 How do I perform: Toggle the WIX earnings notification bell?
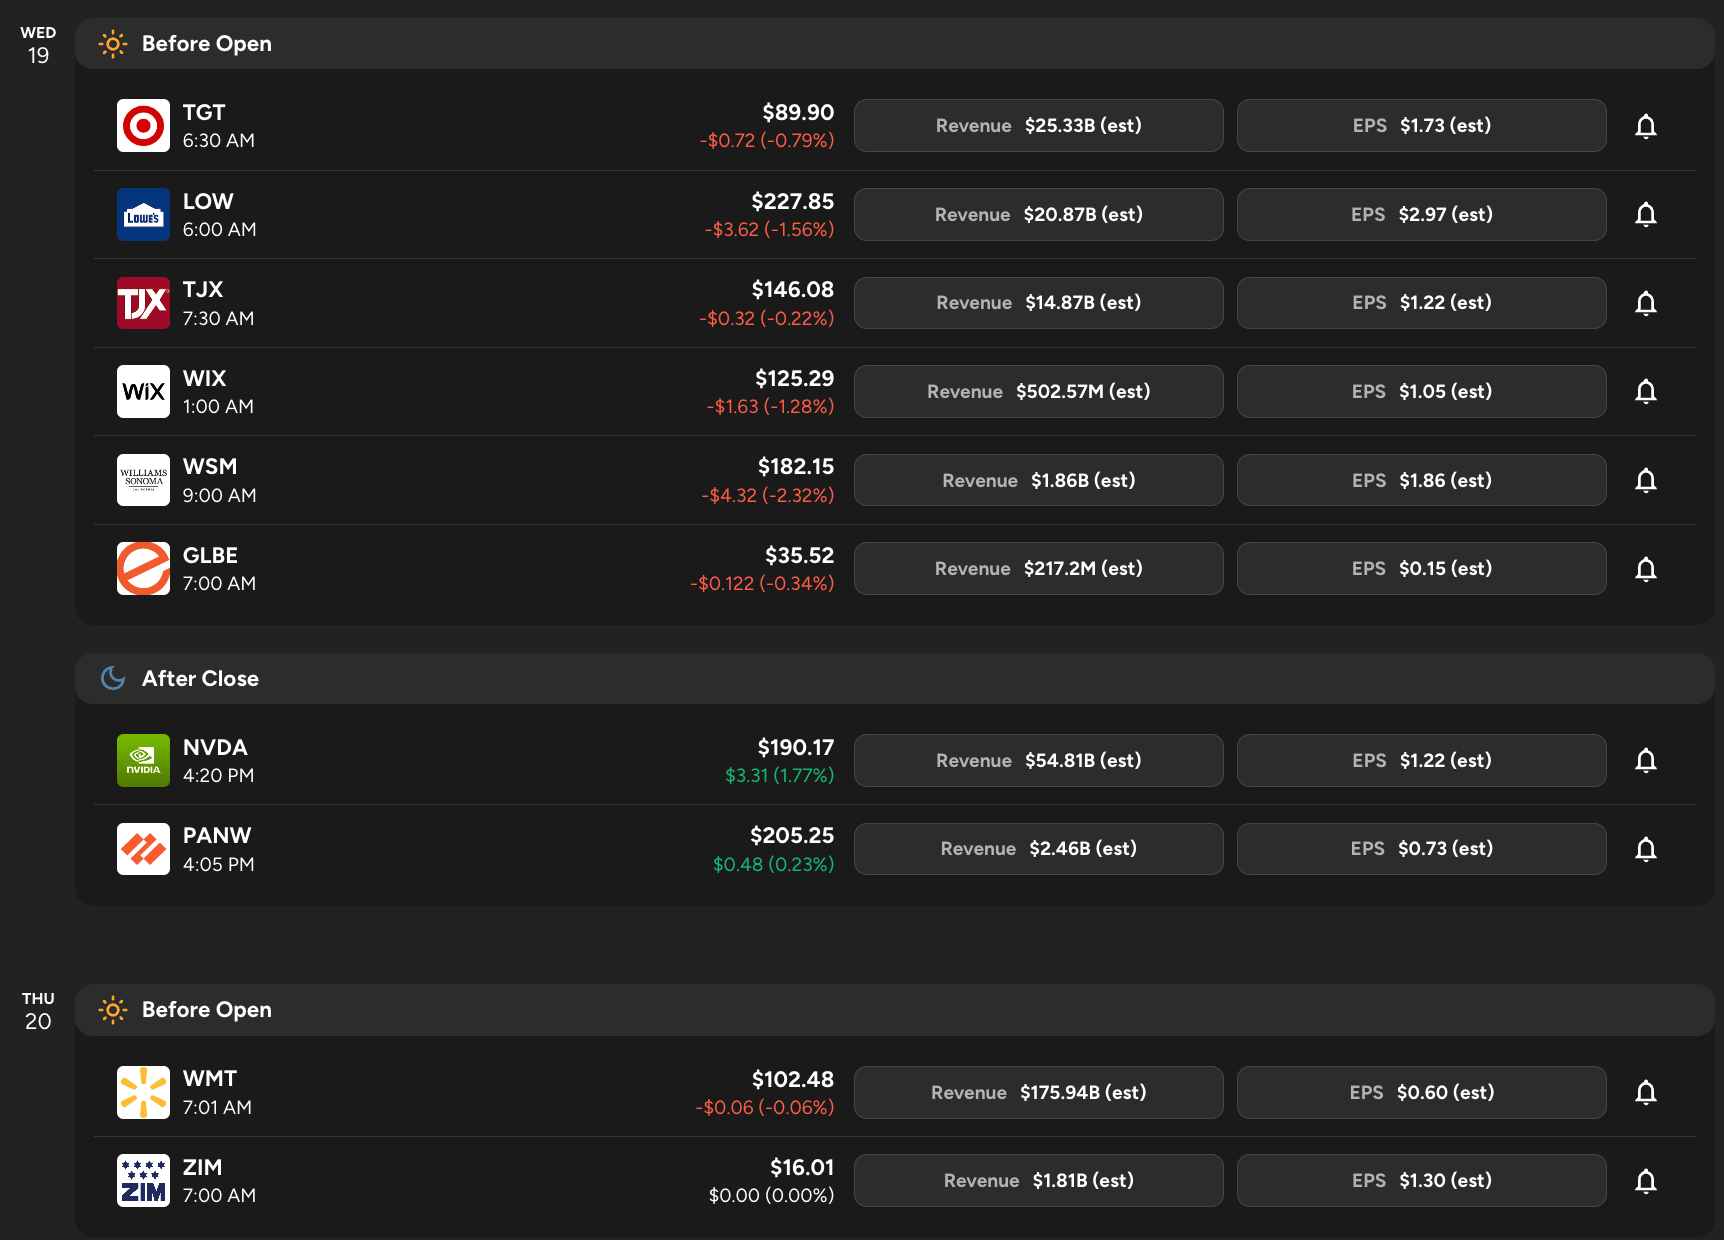point(1646,391)
